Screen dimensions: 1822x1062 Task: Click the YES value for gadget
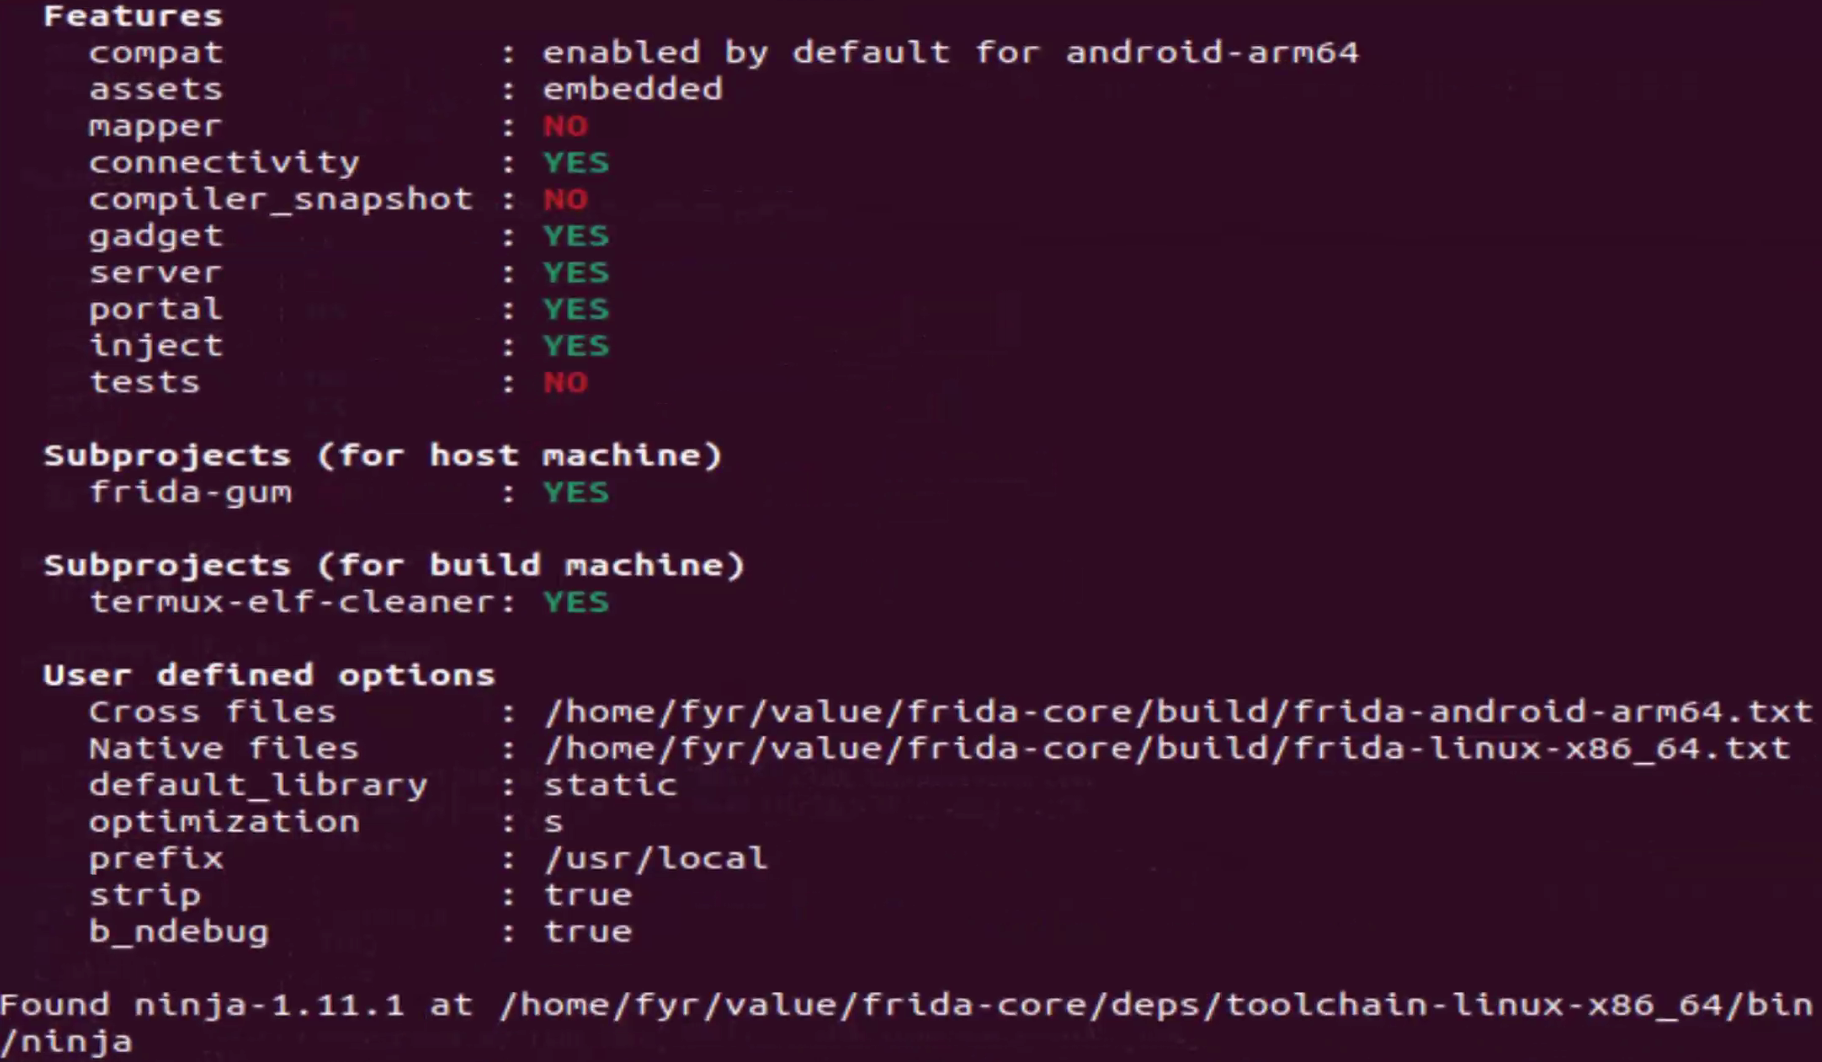(576, 236)
